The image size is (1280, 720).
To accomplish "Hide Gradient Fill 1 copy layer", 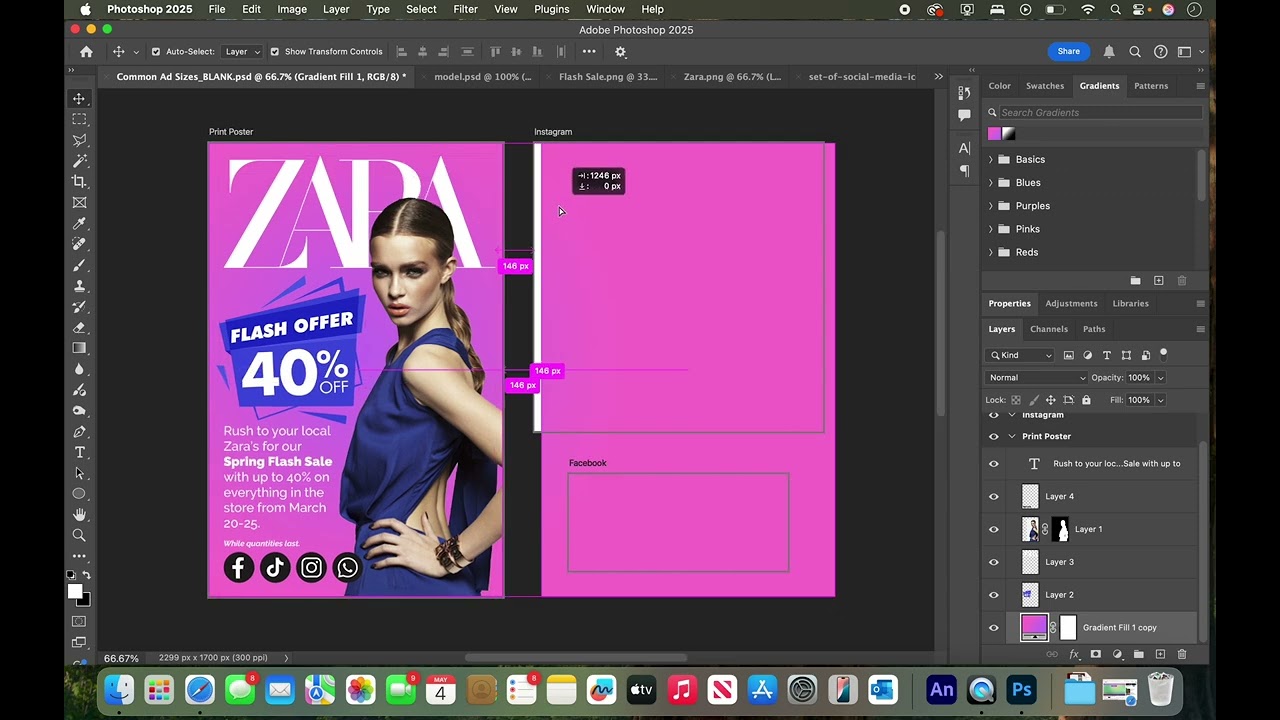I will click(x=994, y=628).
